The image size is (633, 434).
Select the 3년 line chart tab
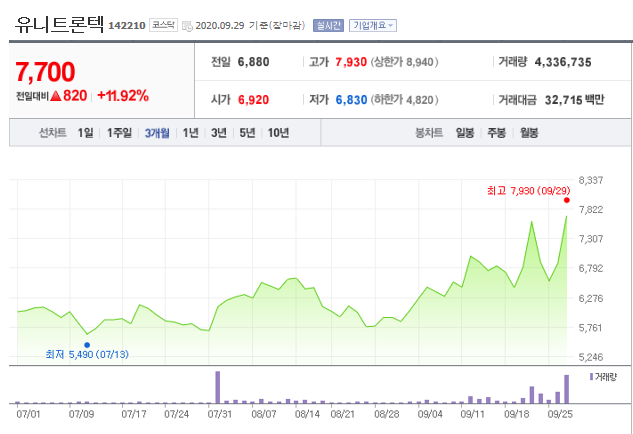coord(219,132)
